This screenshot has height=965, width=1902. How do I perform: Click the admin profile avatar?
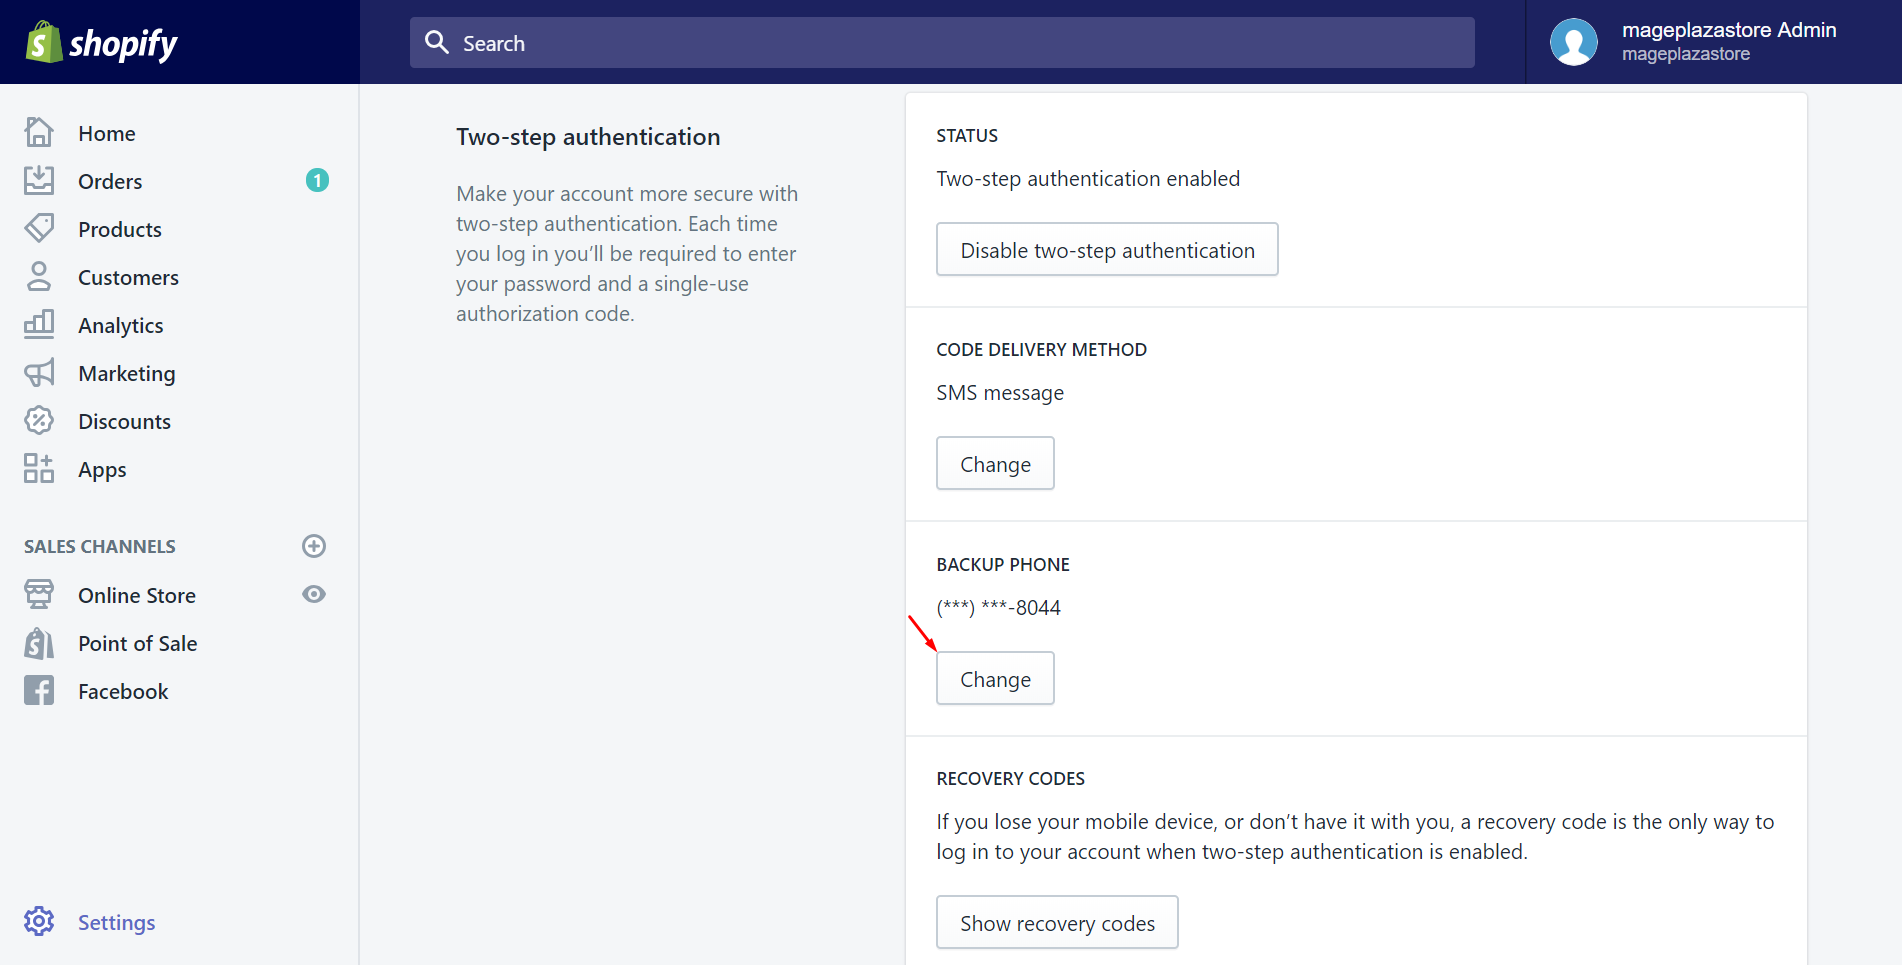(x=1574, y=42)
